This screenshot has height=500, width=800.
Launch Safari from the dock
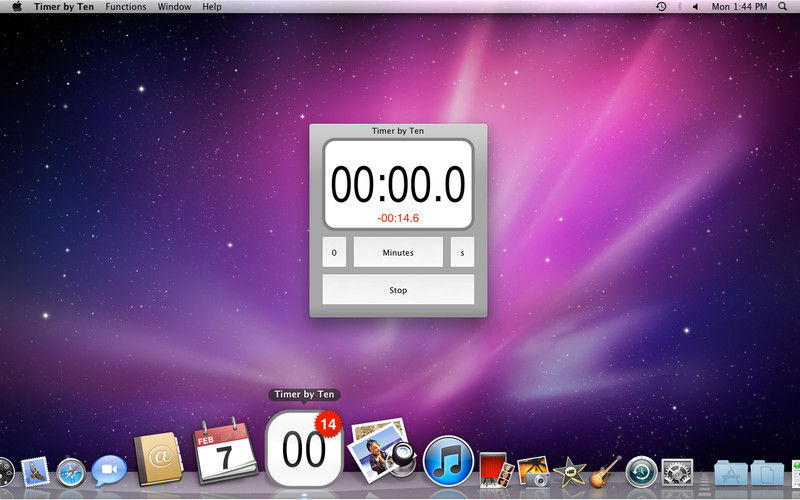(72, 471)
